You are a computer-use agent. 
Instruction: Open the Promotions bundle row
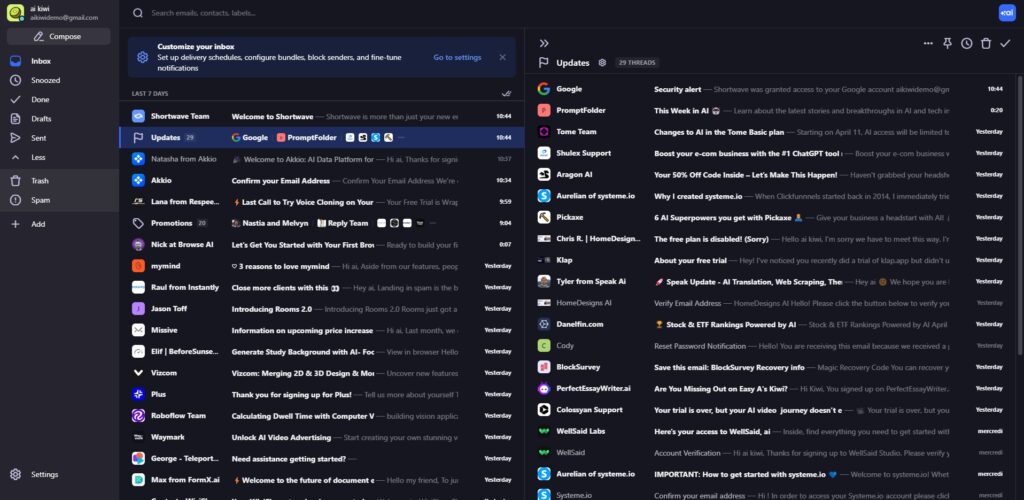(x=321, y=223)
